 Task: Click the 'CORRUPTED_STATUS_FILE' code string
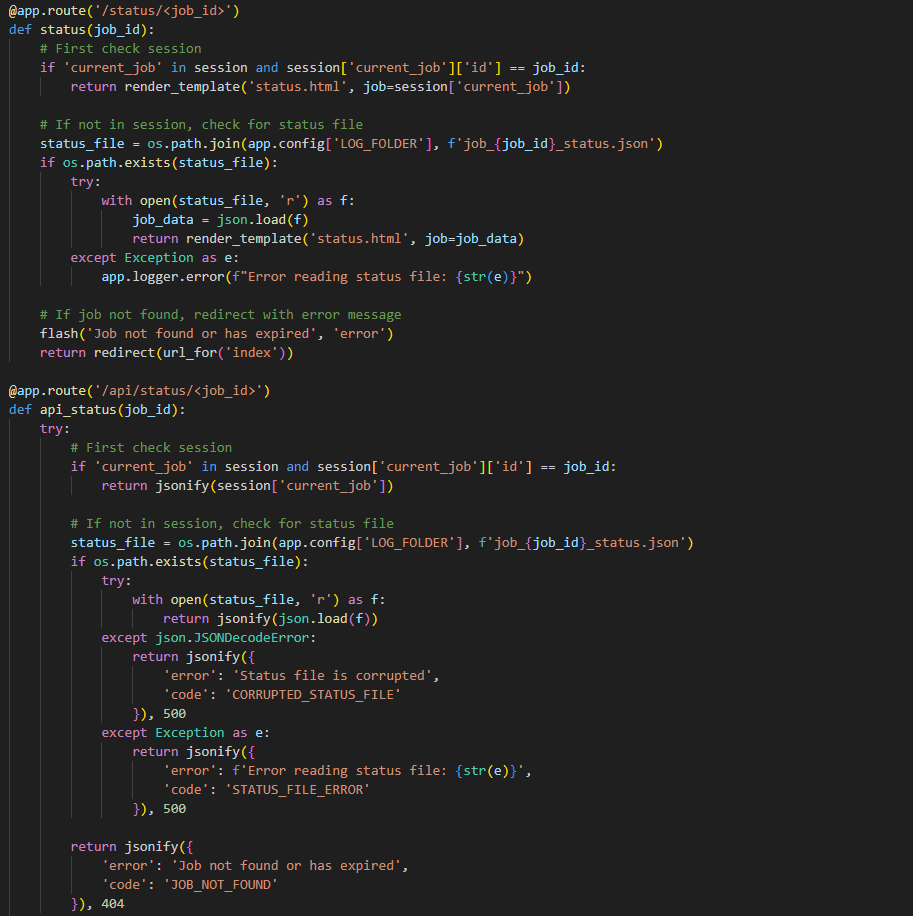click(313, 695)
